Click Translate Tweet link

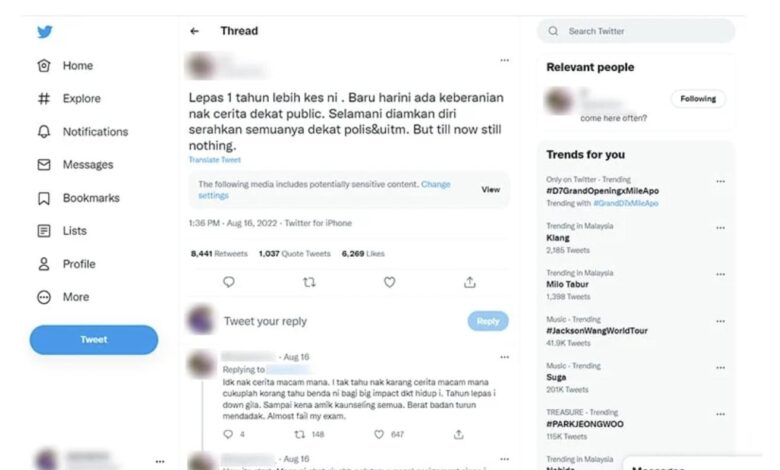[x=214, y=160]
